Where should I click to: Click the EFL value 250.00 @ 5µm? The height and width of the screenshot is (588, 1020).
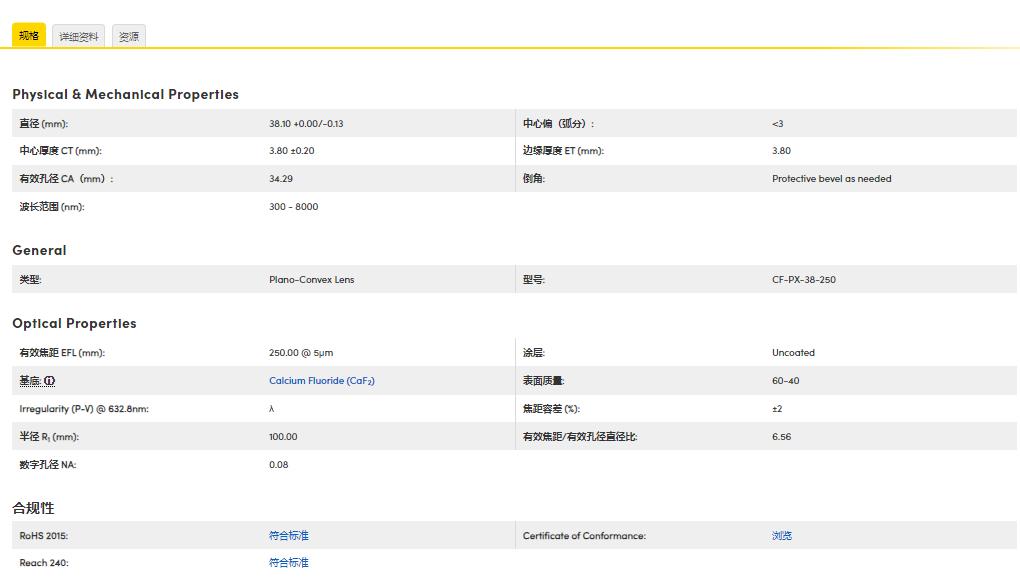[301, 353]
